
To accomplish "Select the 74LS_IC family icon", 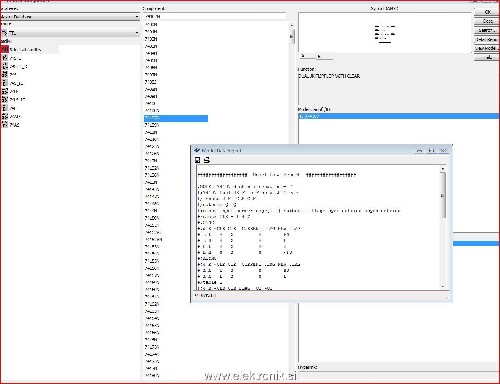I will pos(5,100).
